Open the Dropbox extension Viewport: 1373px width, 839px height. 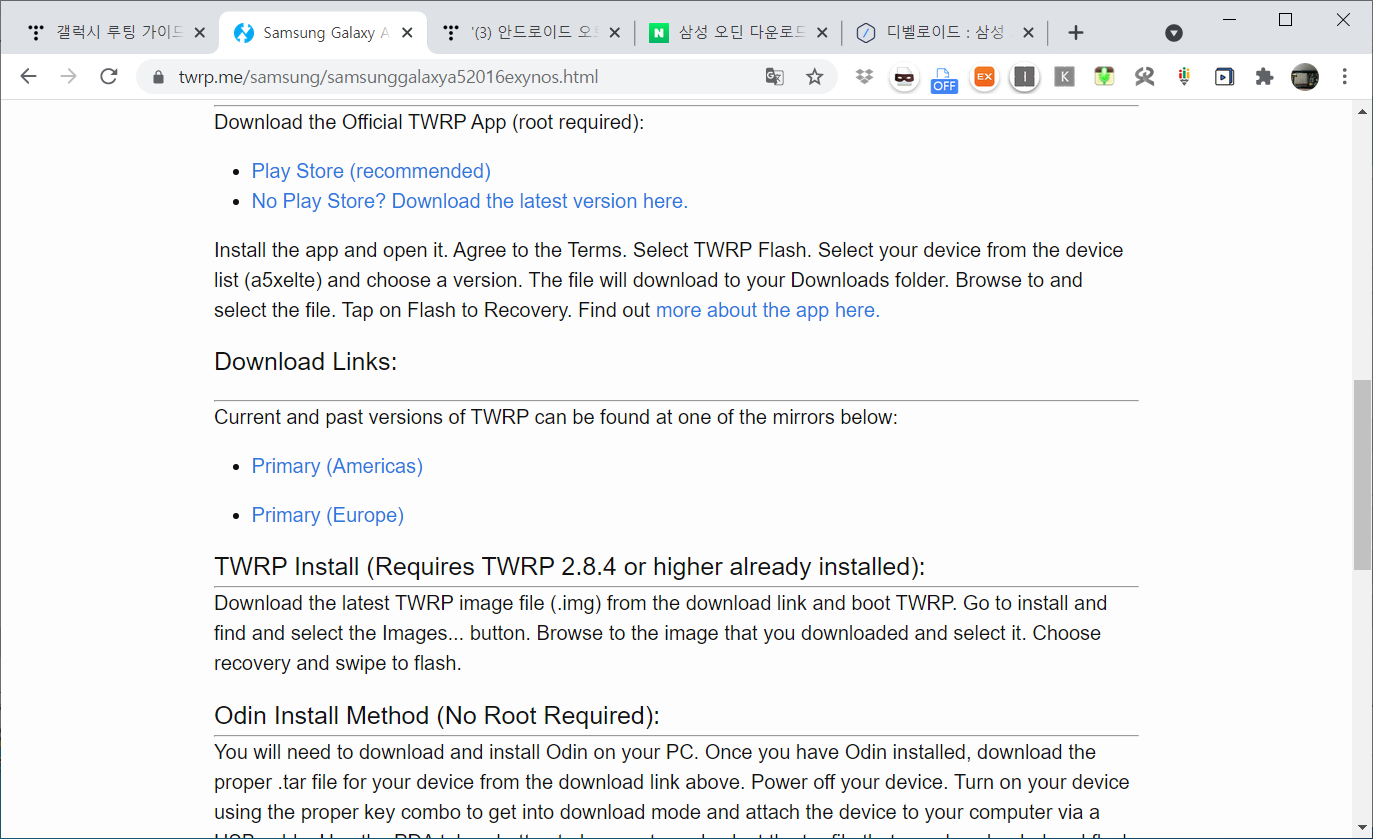[x=865, y=77]
